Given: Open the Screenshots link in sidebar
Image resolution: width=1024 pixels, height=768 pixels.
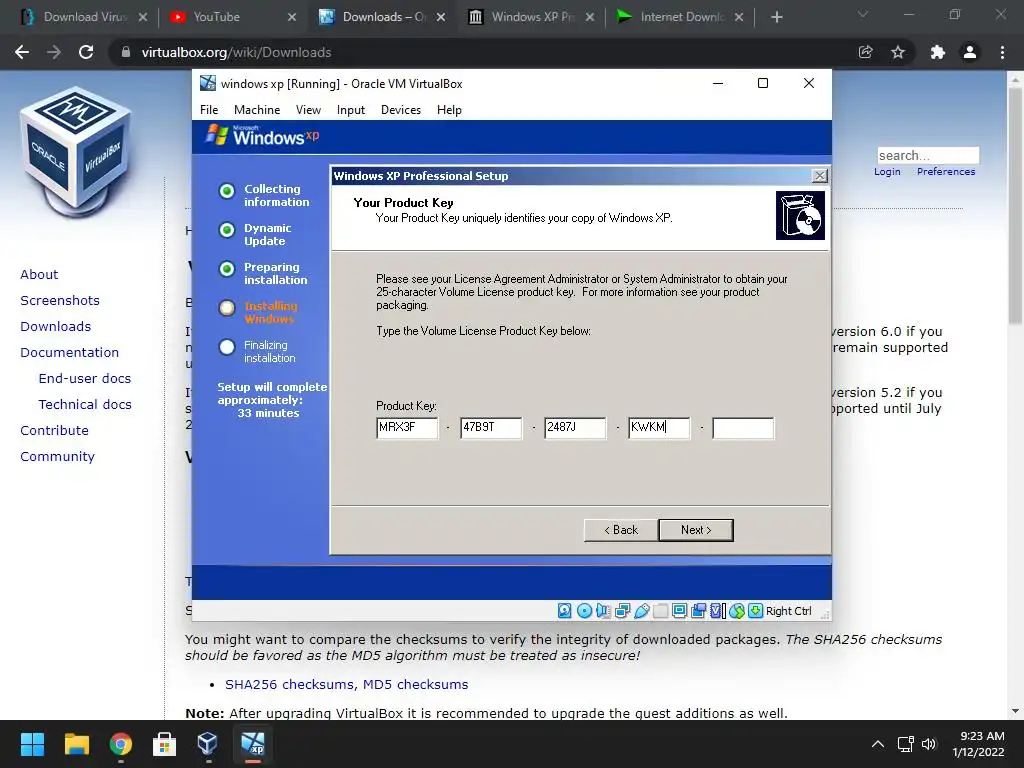Looking at the screenshot, I should point(60,300).
